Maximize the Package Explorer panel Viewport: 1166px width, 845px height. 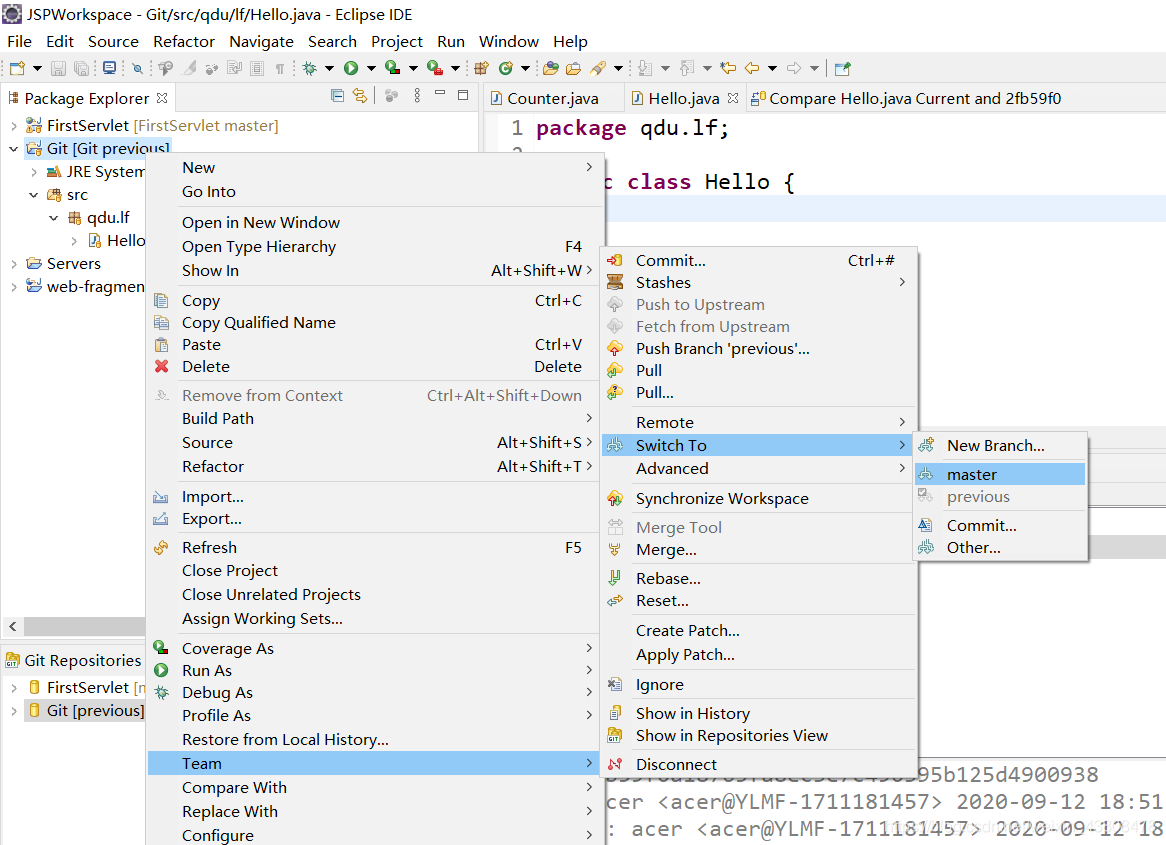coord(463,95)
